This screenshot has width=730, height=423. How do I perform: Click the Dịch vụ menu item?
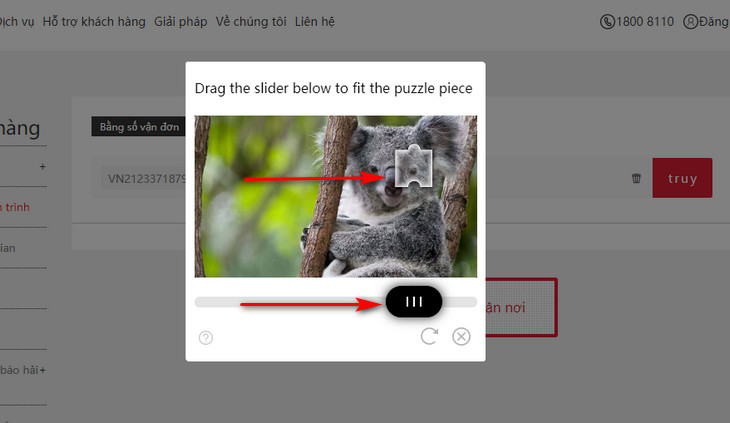point(17,22)
